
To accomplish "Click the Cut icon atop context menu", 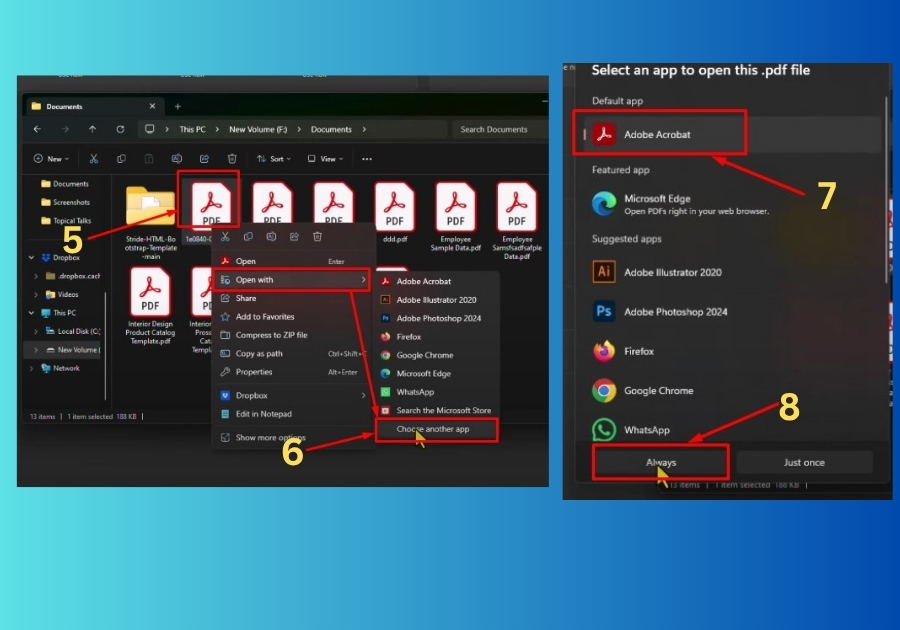I will tap(225, 236).
